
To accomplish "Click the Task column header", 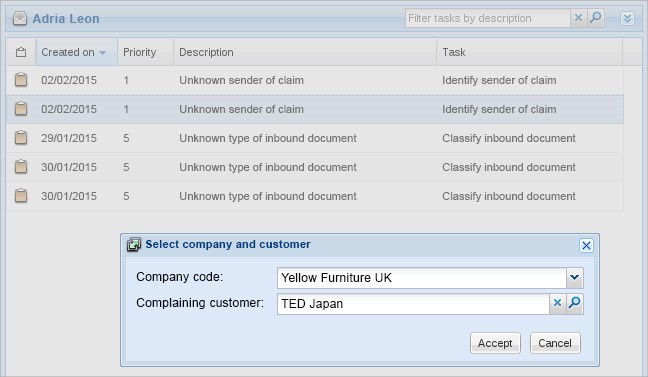I will tap(529, 52).
